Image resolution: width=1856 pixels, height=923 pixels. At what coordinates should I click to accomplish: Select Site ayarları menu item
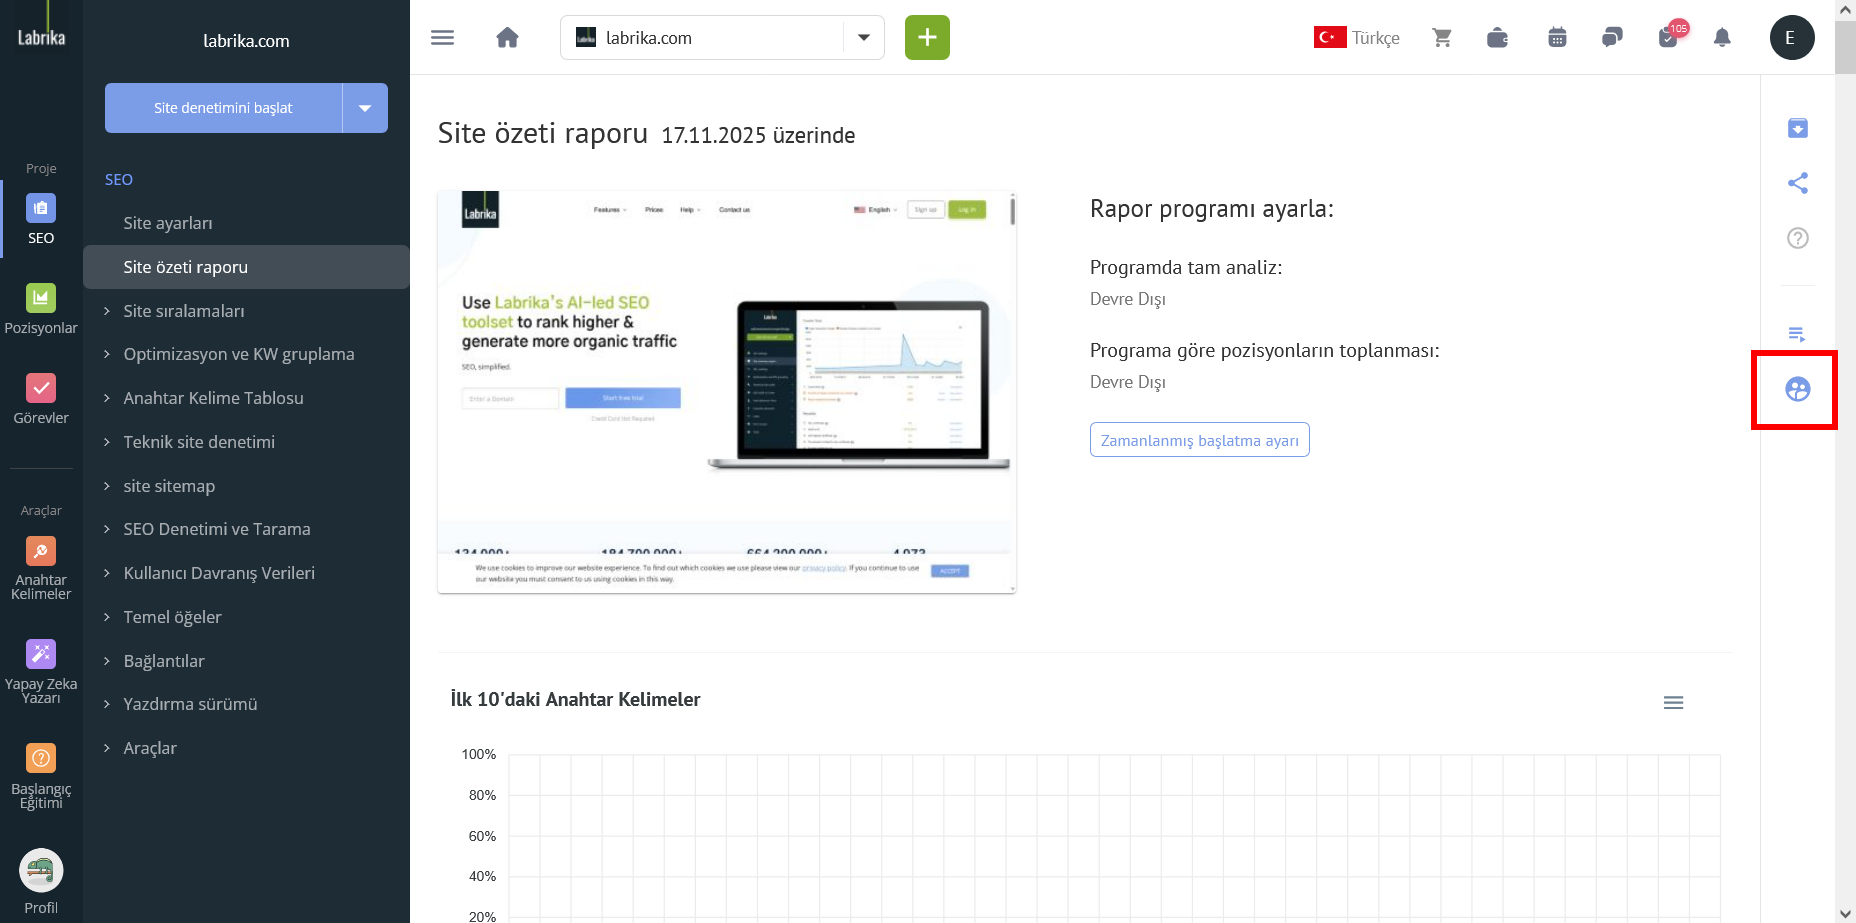(168, 223)
